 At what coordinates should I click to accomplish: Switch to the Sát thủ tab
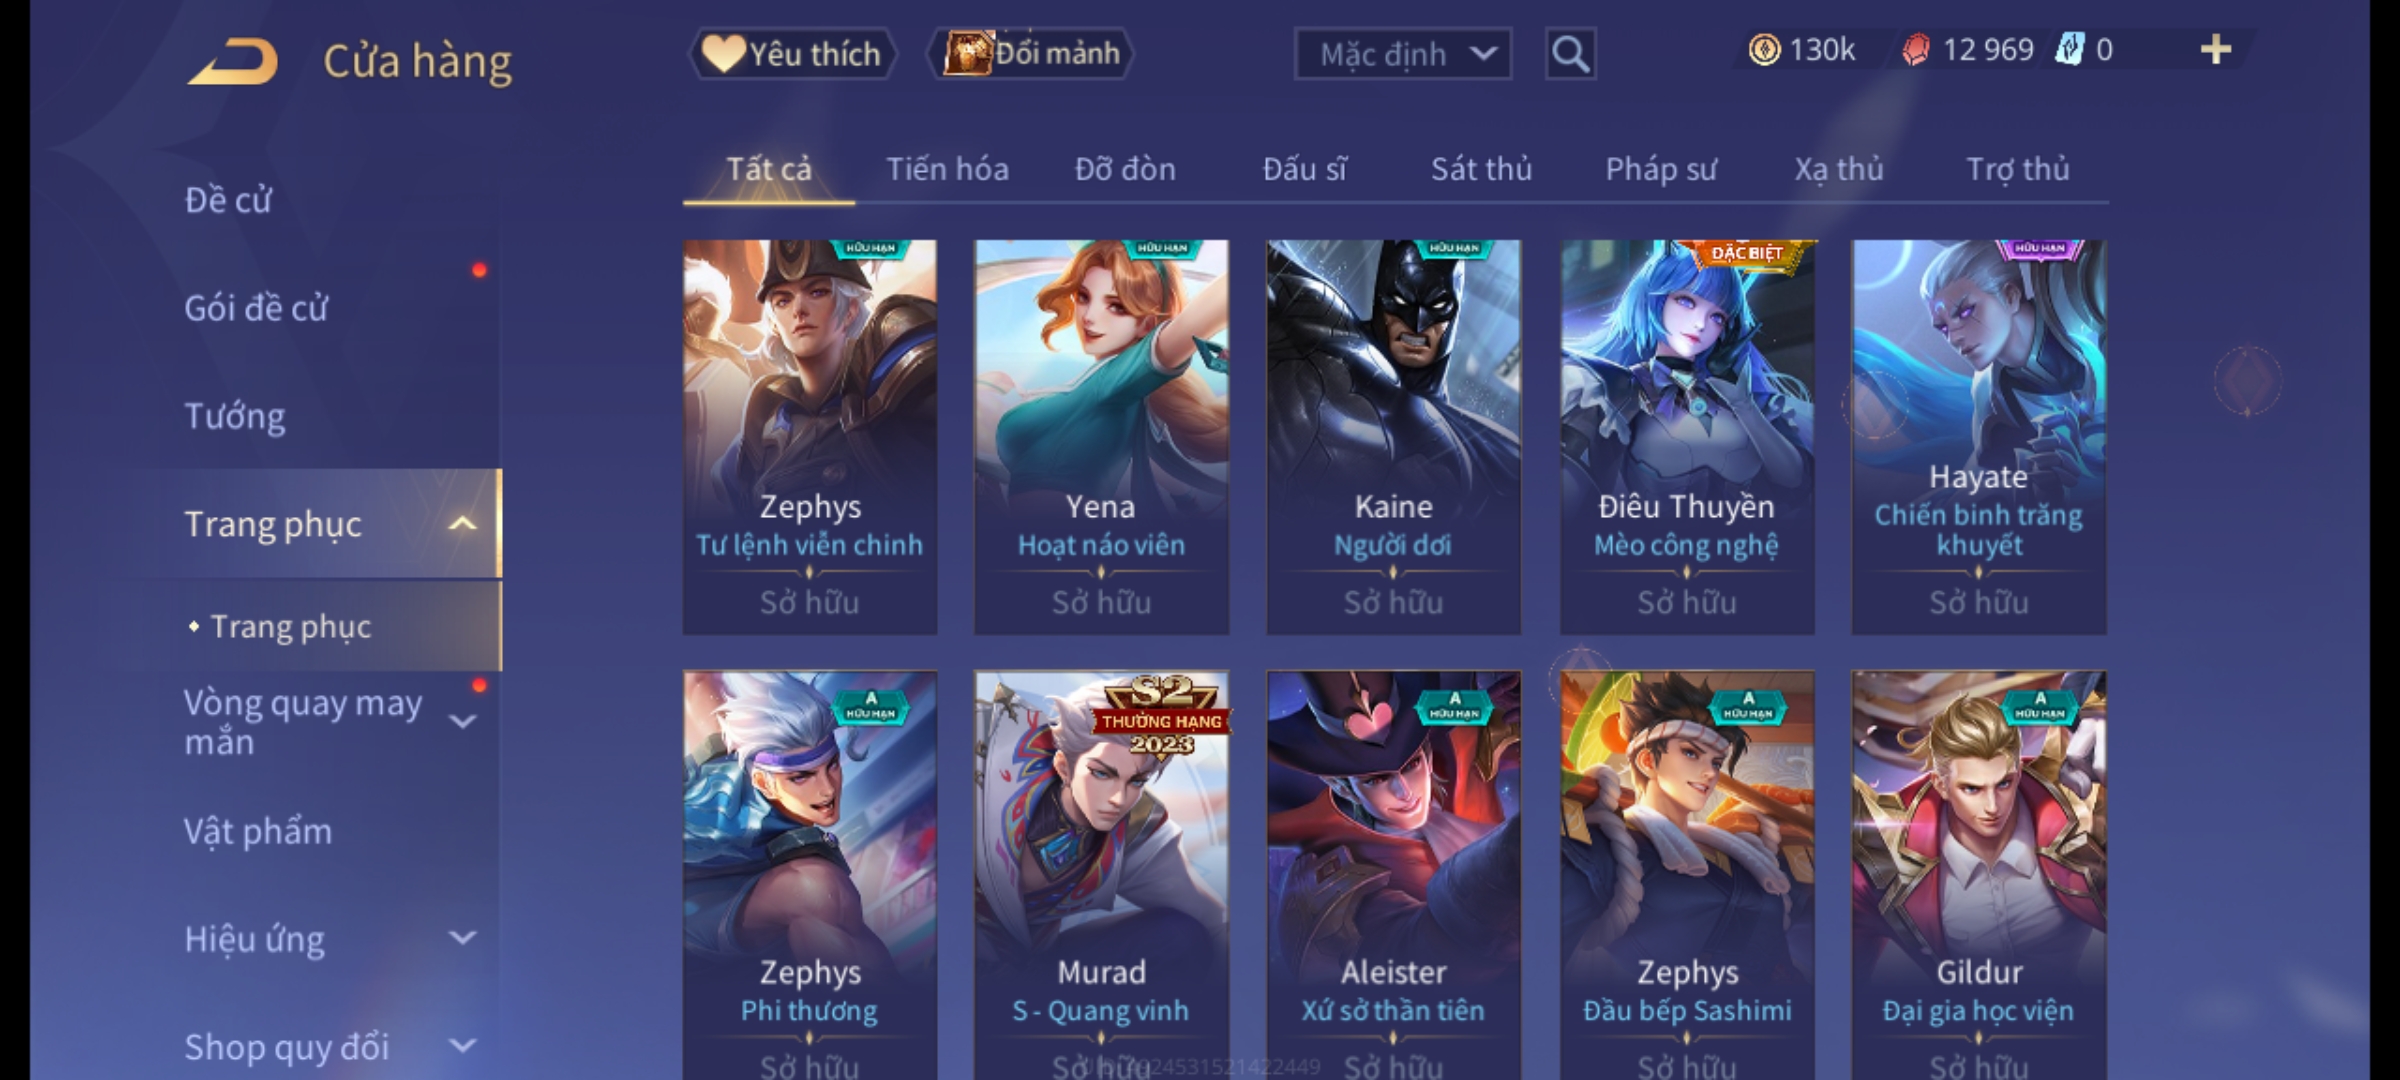tap(1481, 169)
